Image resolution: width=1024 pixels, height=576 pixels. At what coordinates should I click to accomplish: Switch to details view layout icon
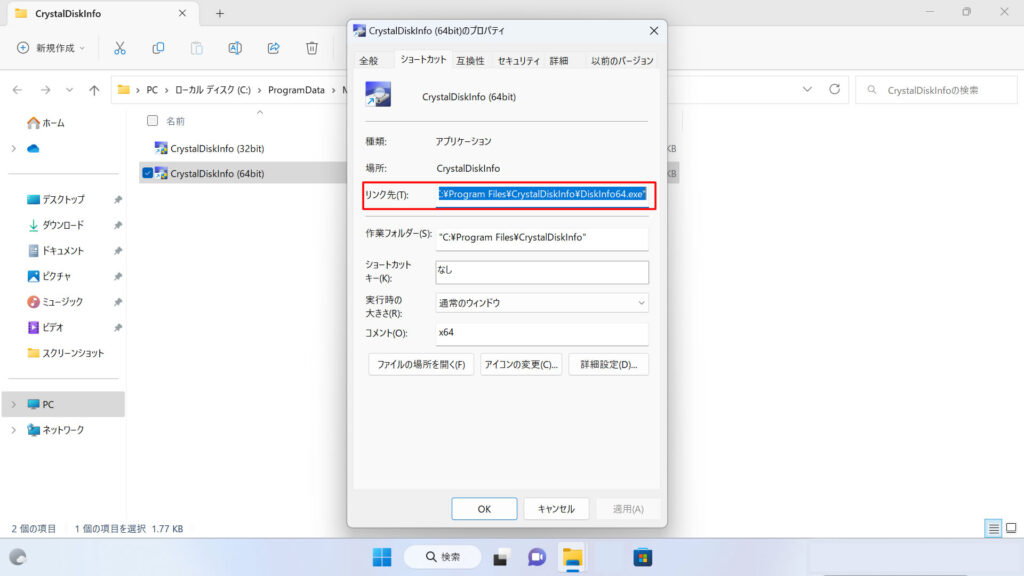pos(993,528)
